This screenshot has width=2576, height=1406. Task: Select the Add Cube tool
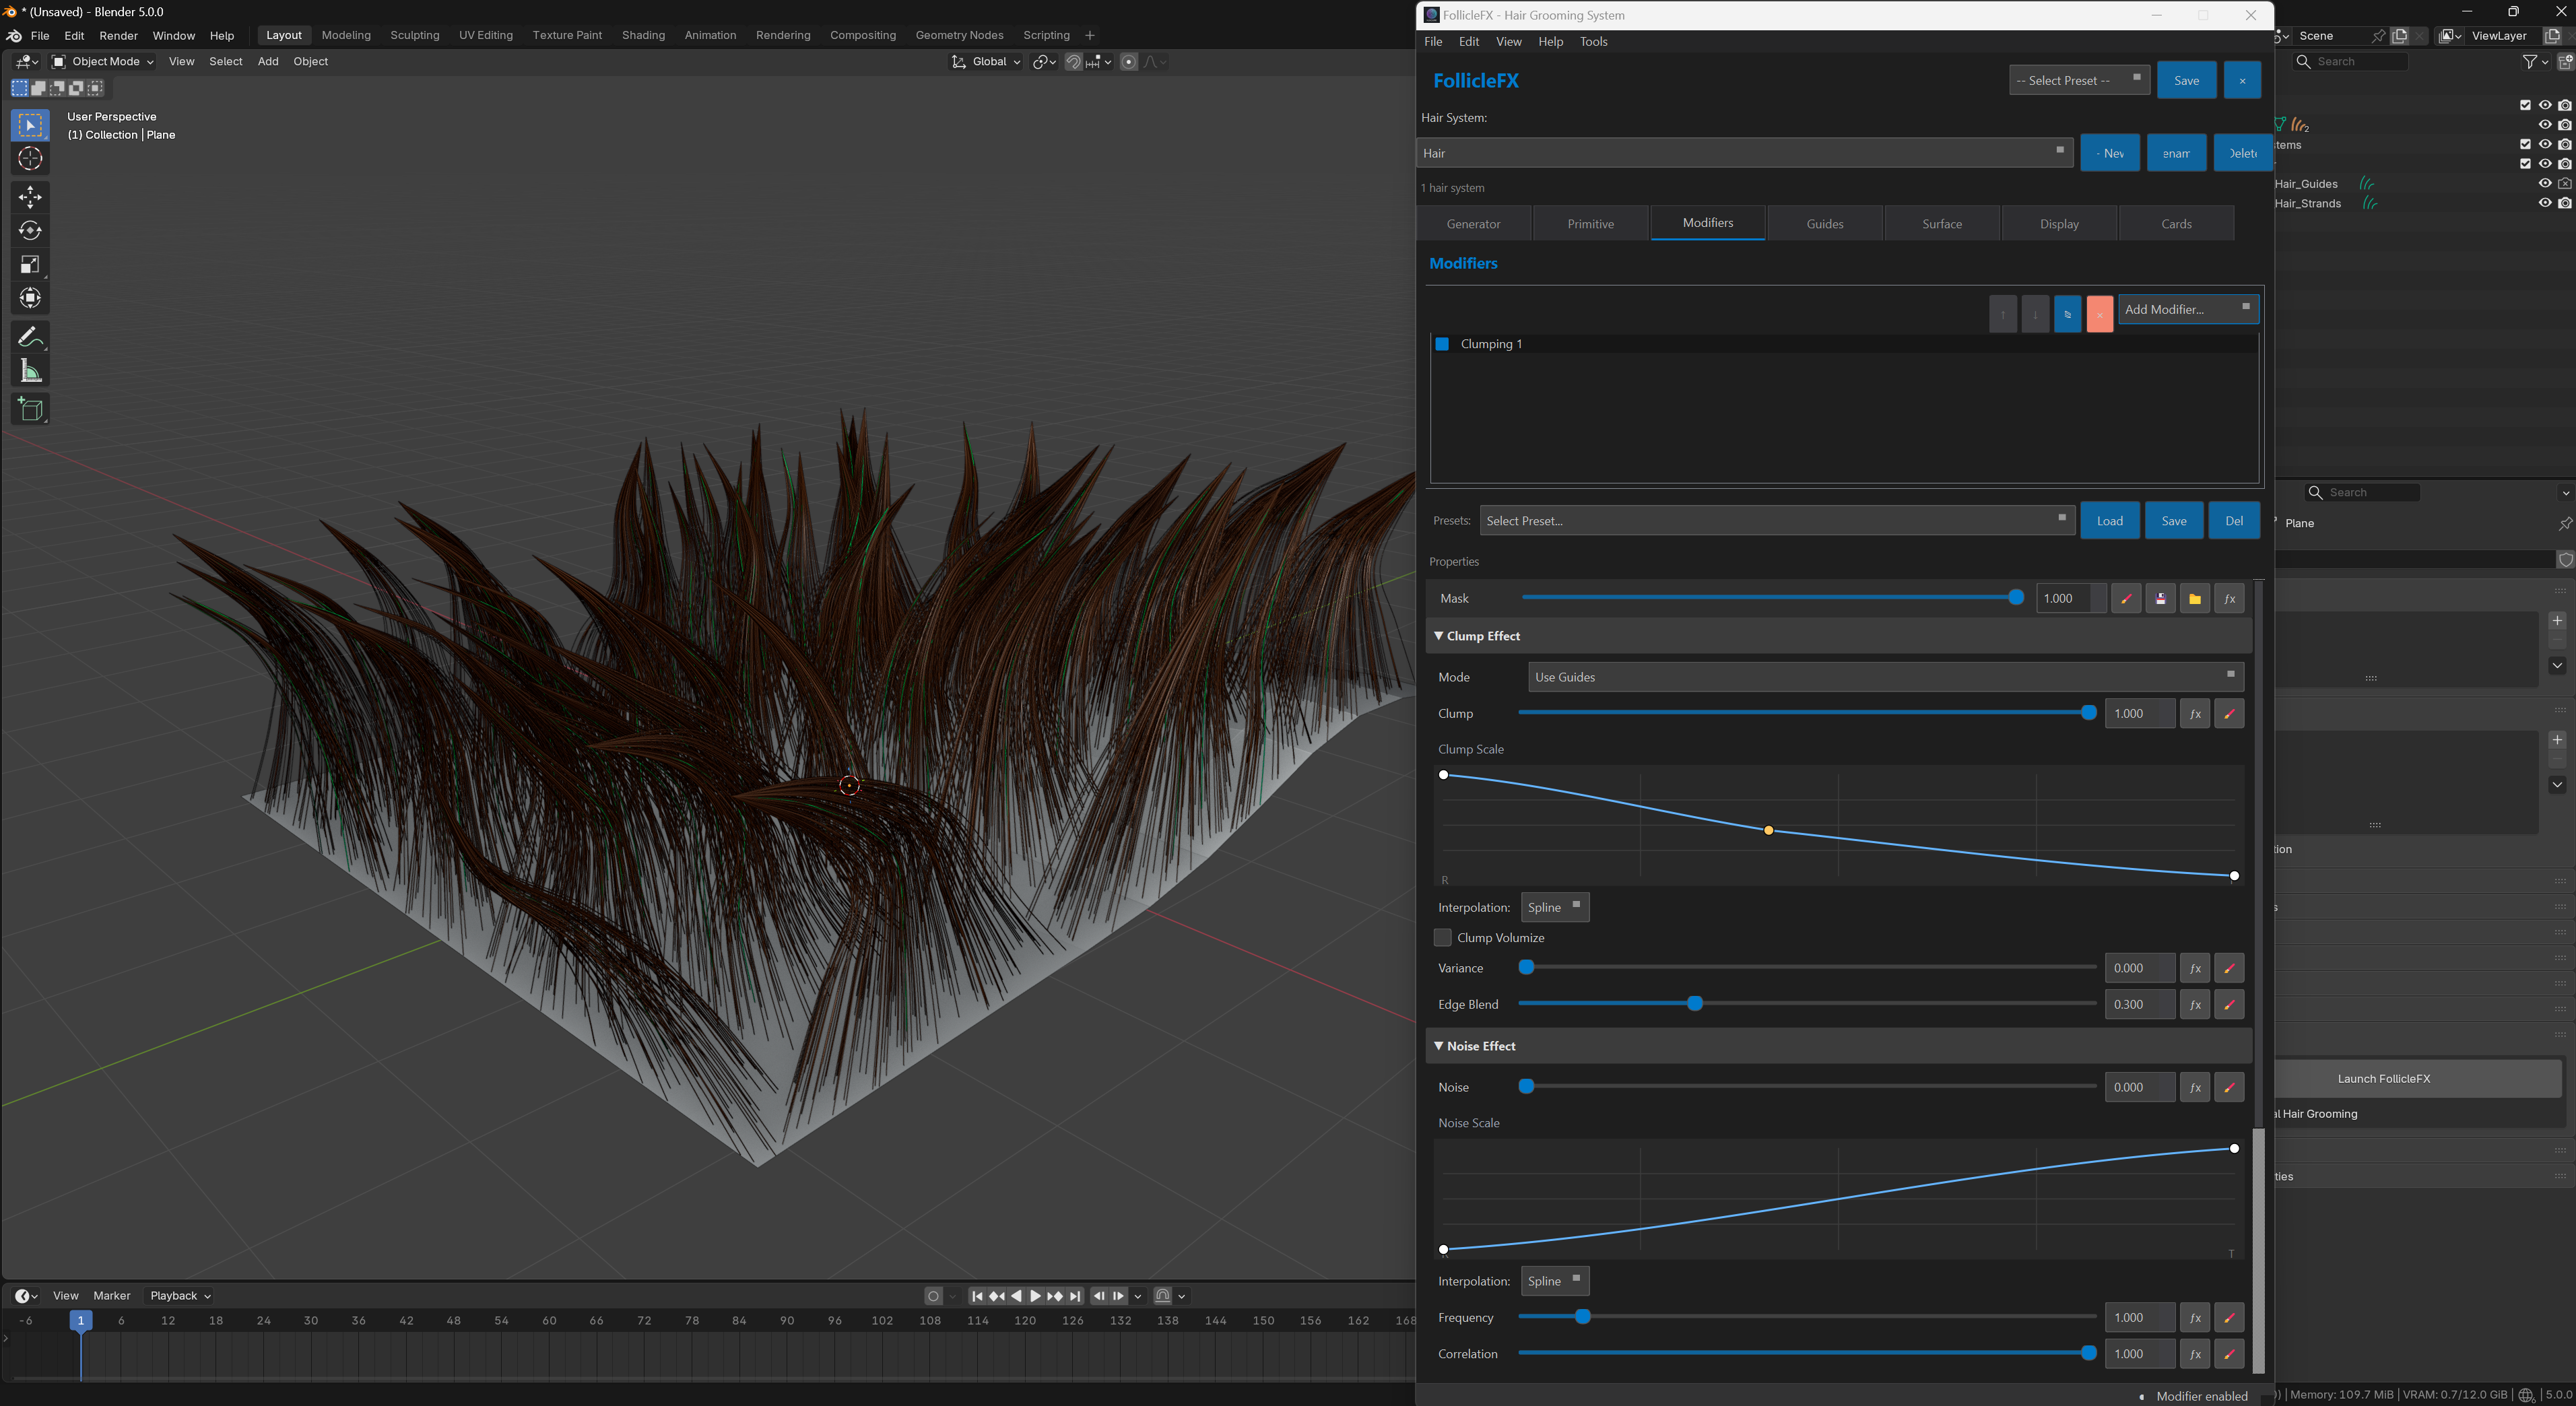pos(30,408)
